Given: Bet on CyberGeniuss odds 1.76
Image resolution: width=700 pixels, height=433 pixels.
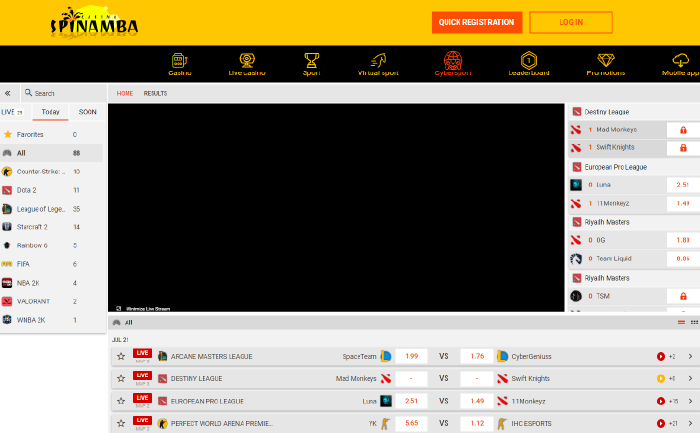Looking at the screenshot, I should (477, 356).
